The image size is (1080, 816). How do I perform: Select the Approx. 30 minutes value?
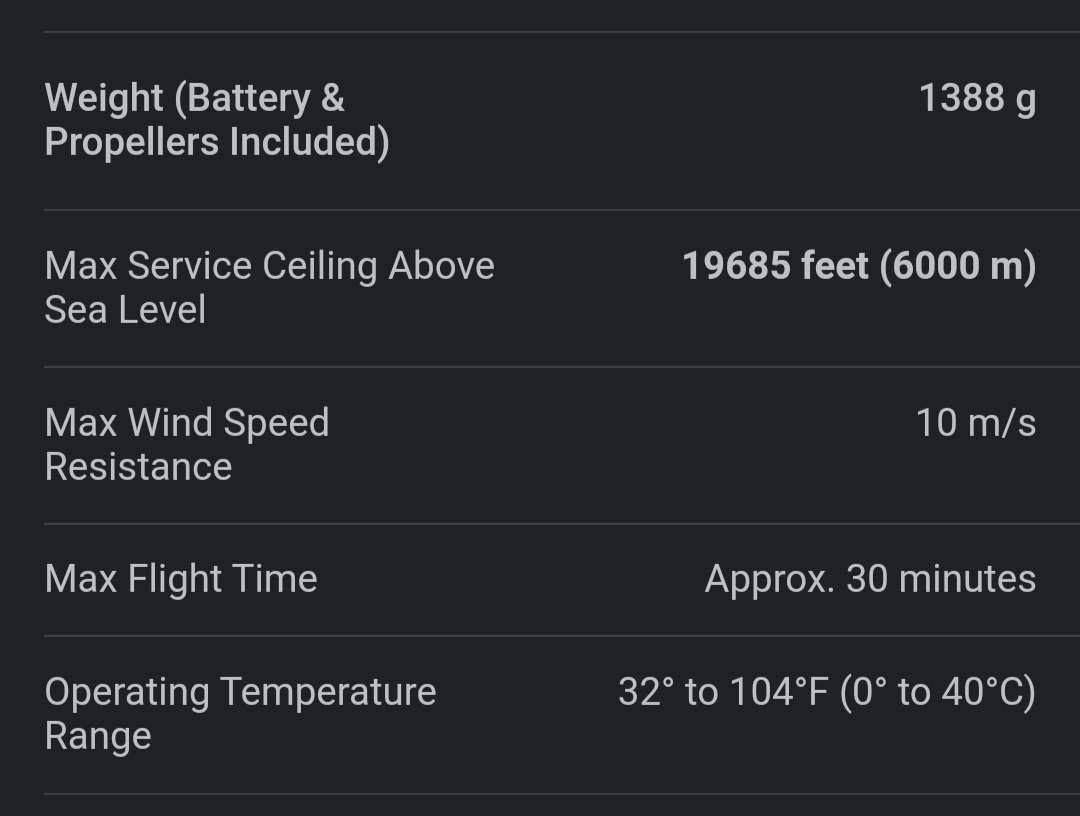coord(870,579)
